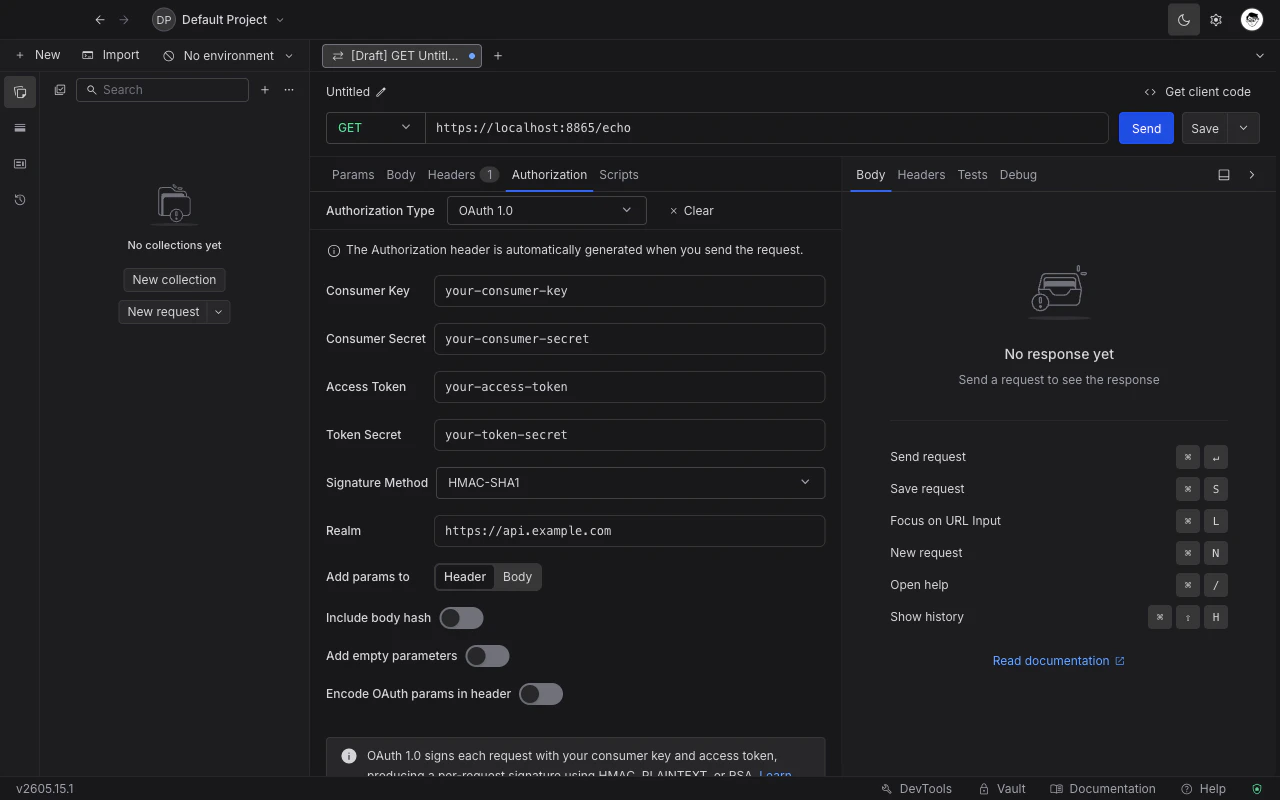Open the Scripts tab
This screenshot has width=1280, height=800.
pos(619,175)
